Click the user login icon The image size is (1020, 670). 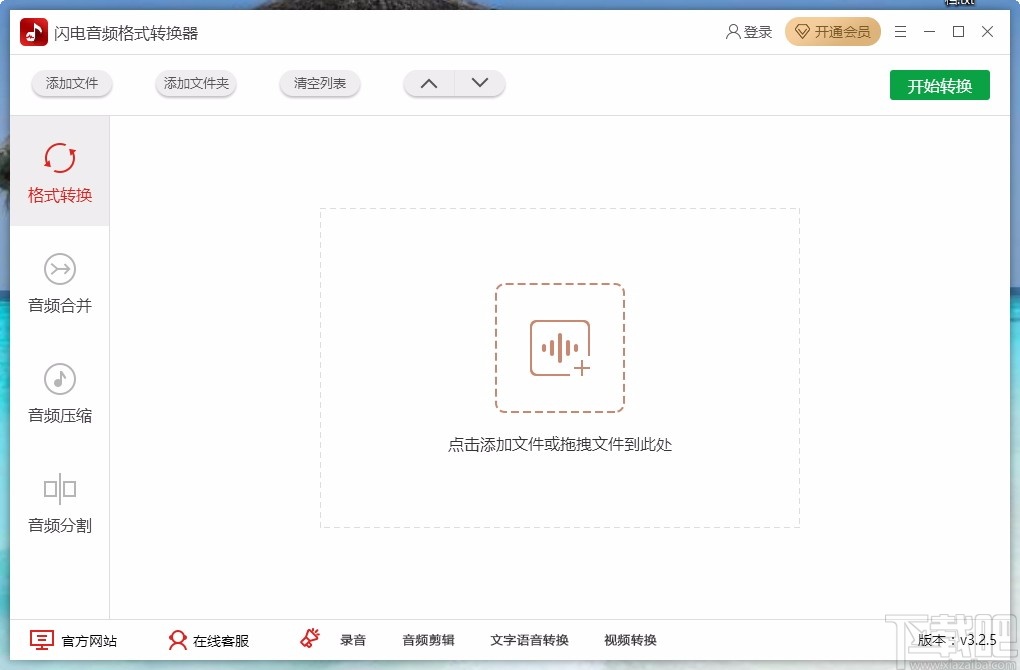coord(733,32)
